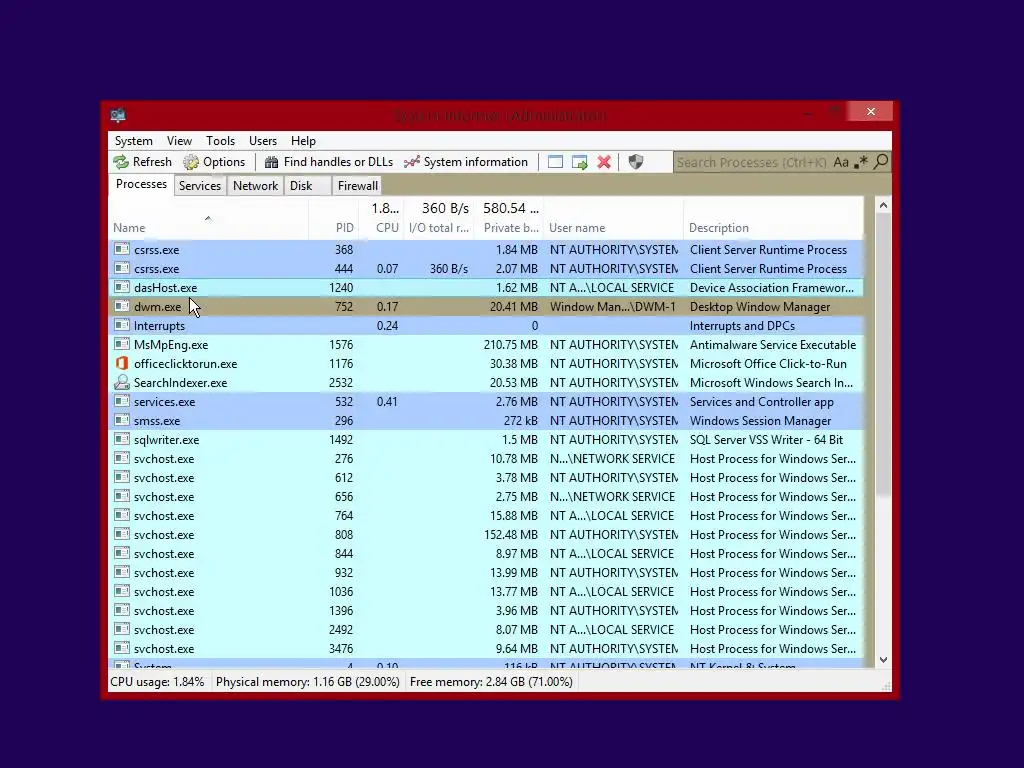Viewport: 1024px width, 768px height.
Task: Click Free memory status bar entry
Action: click(491, 682)
